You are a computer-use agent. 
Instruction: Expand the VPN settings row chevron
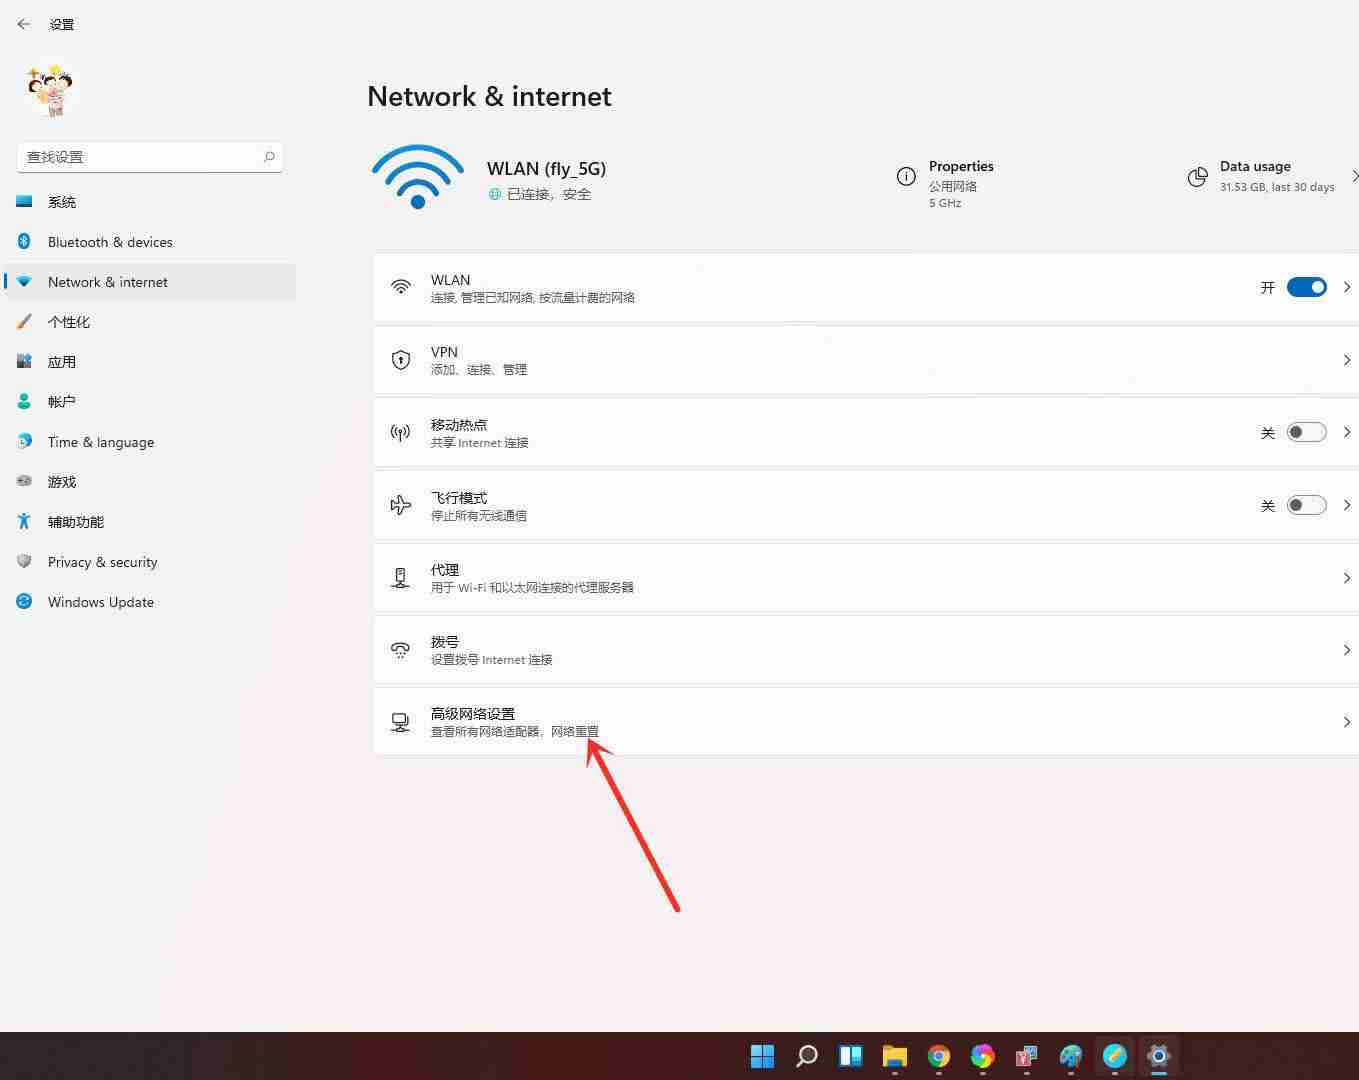[x=1346, y=360]
